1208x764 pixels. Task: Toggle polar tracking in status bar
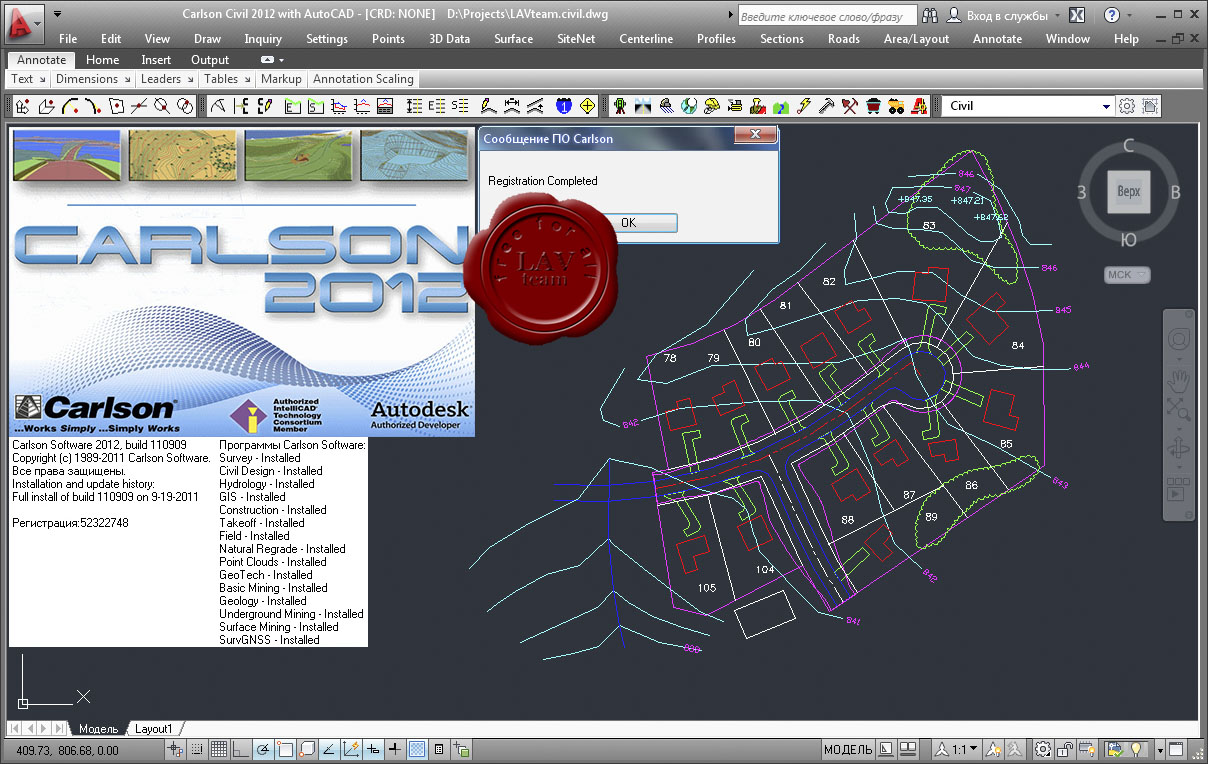tap(262, 749)
